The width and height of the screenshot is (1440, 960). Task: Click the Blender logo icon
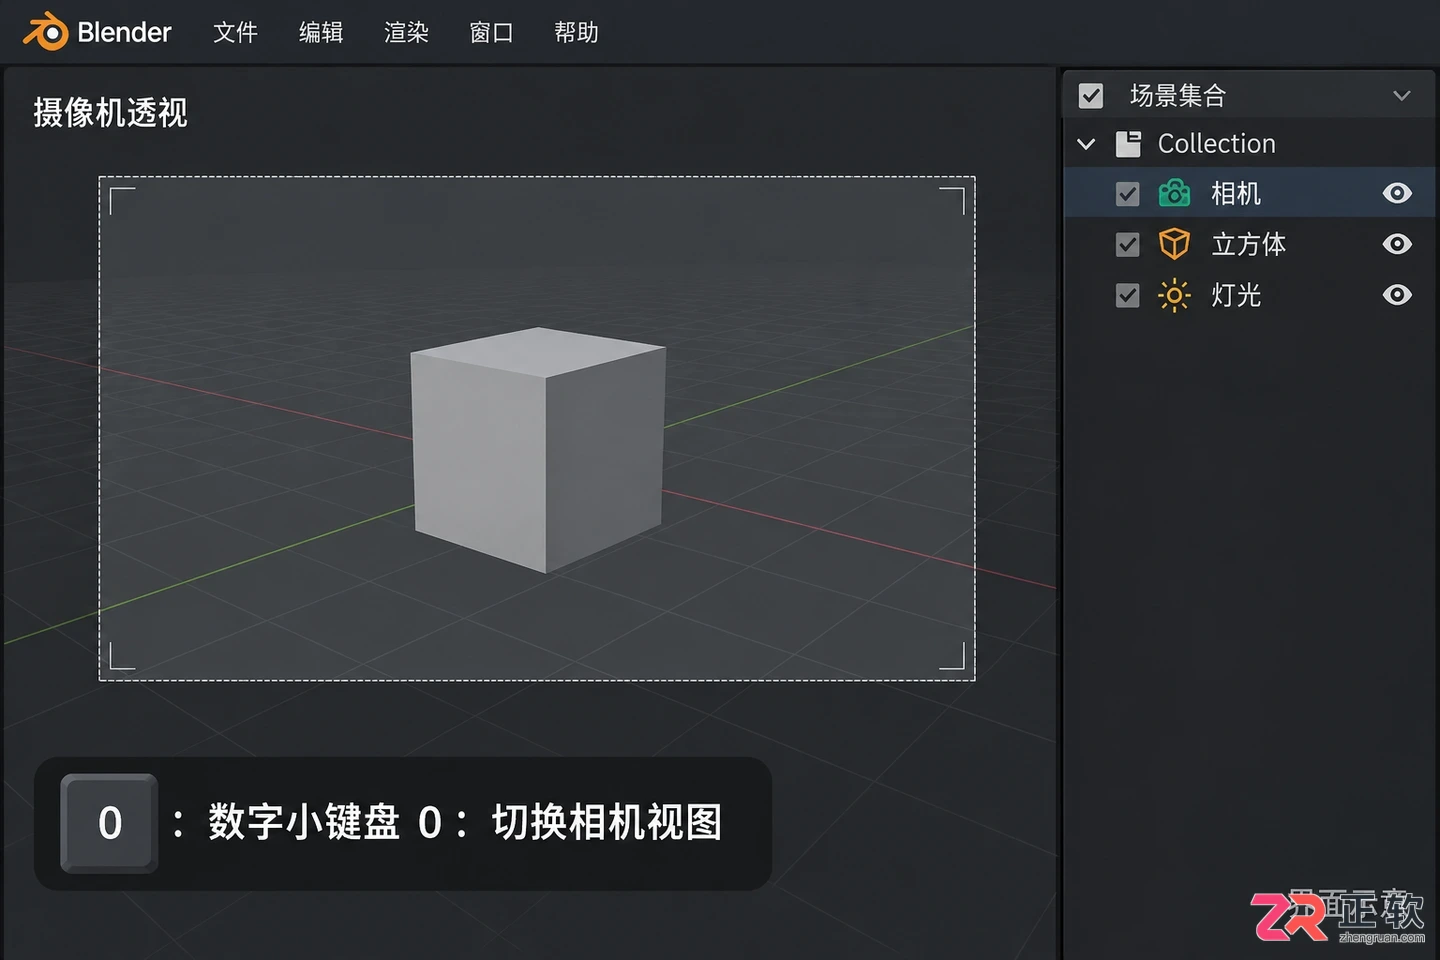point(45,32)
